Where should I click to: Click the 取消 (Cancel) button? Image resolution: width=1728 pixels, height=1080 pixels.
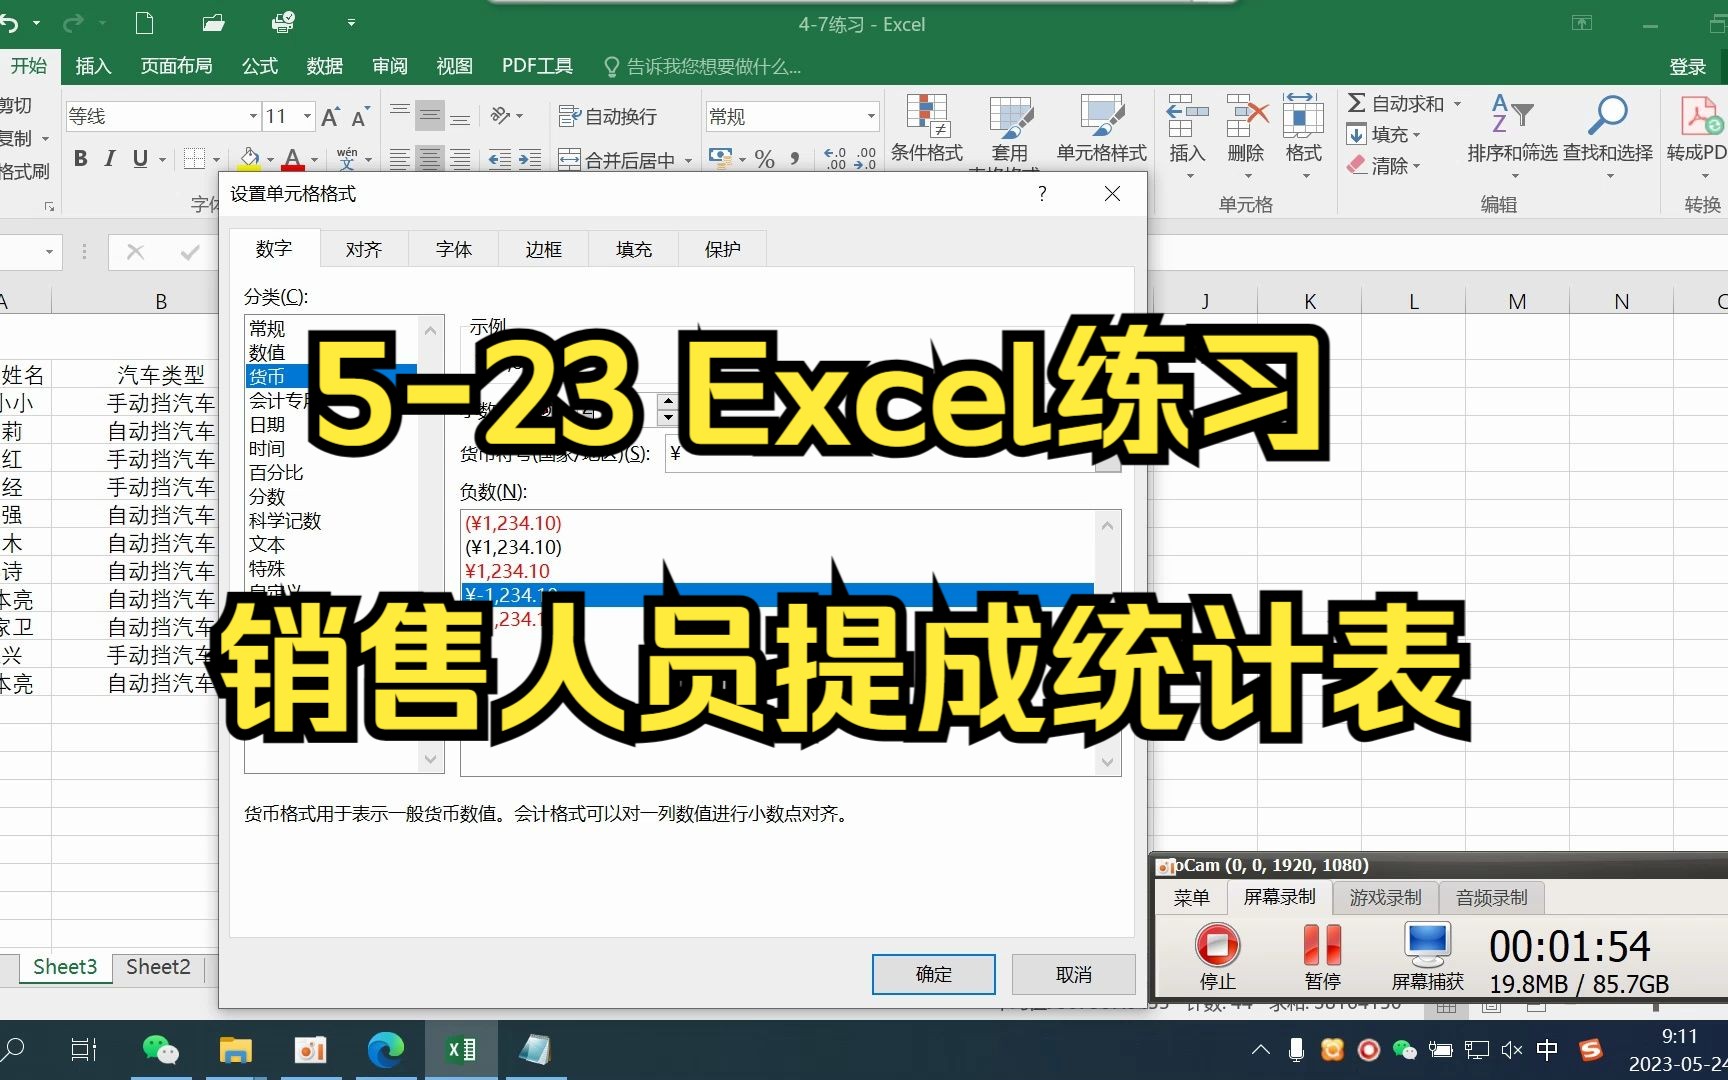[x=1074, y=974]
